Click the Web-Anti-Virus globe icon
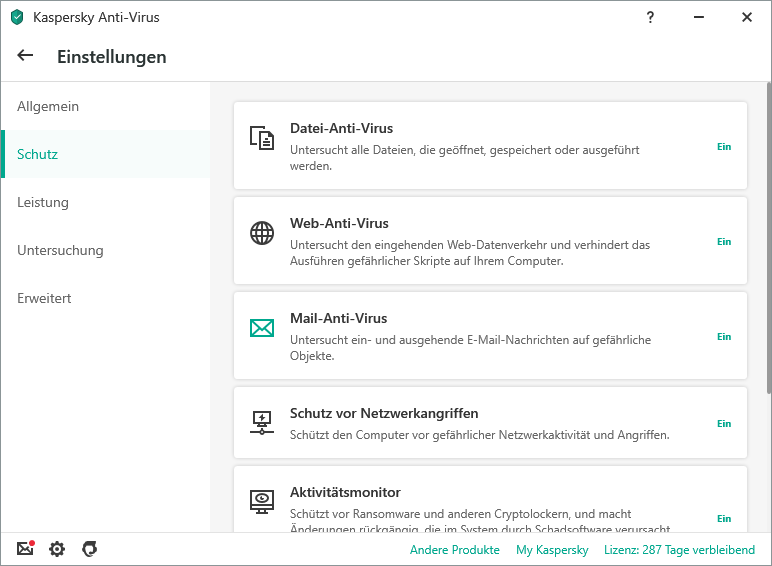 tap(261, 234)
